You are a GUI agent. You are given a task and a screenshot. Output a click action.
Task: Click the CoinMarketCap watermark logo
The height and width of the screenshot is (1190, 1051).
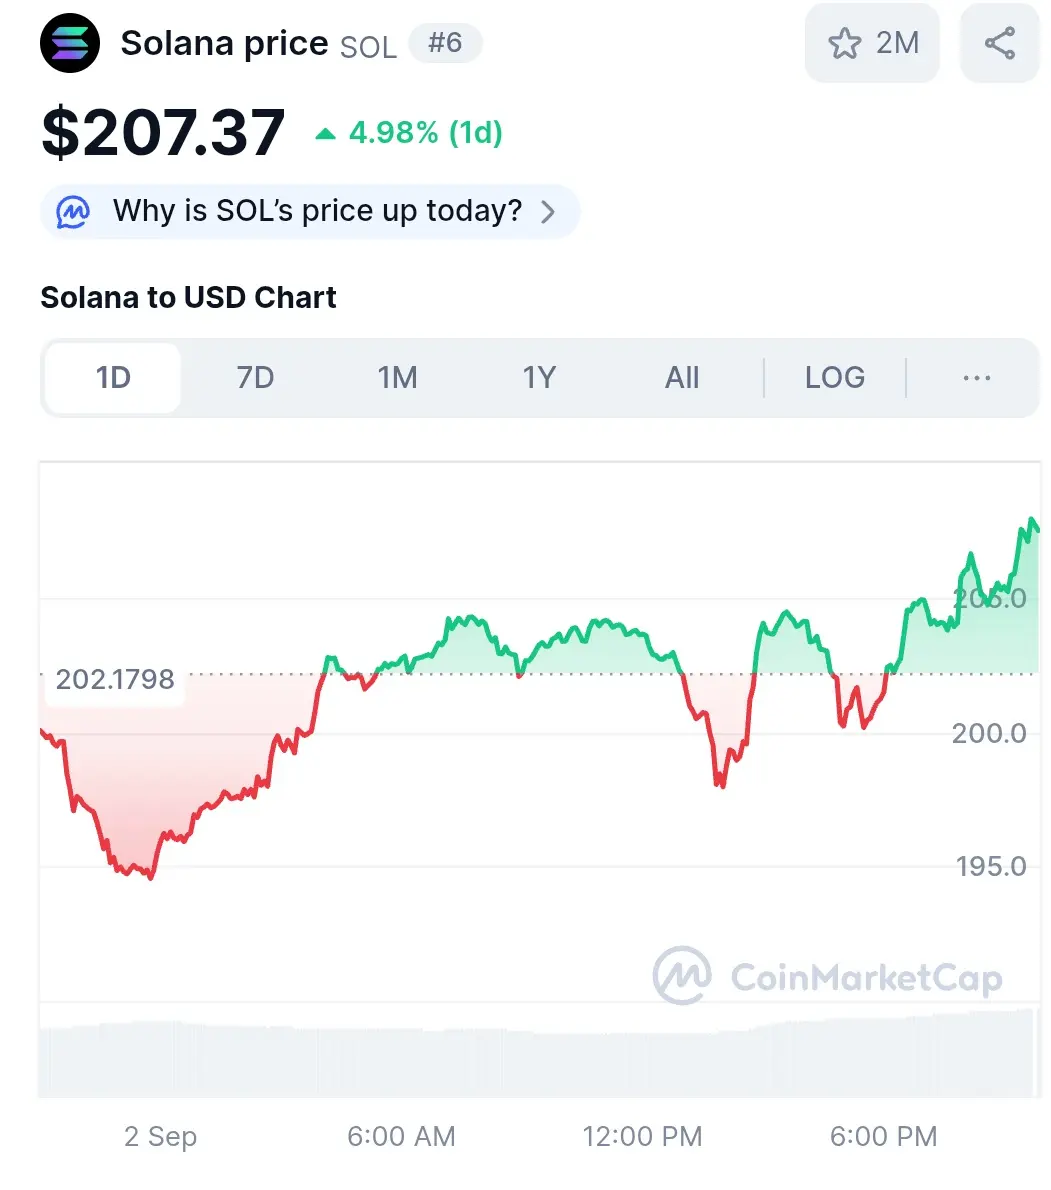pyautogui.click(x=828, y=976)
